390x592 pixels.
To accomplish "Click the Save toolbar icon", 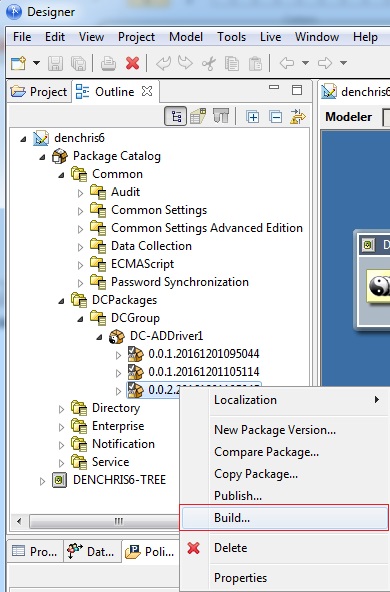I will [55, 63].
